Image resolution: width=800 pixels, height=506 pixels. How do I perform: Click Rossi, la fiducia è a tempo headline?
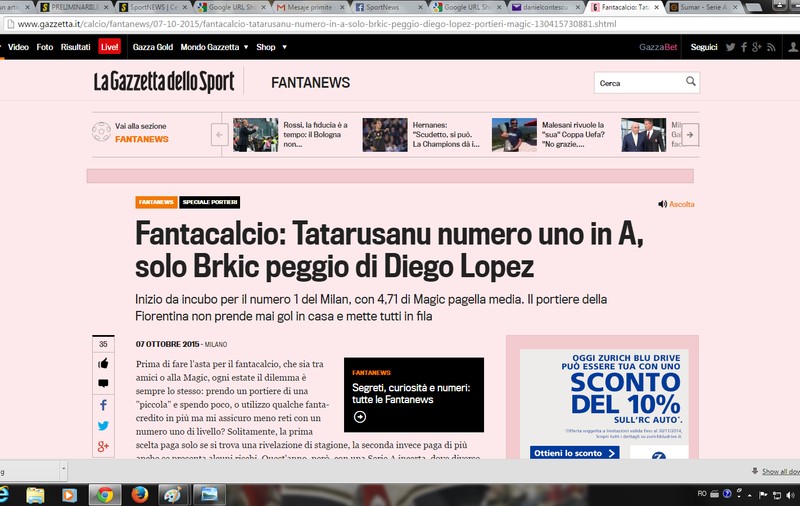tap(315, 135)
